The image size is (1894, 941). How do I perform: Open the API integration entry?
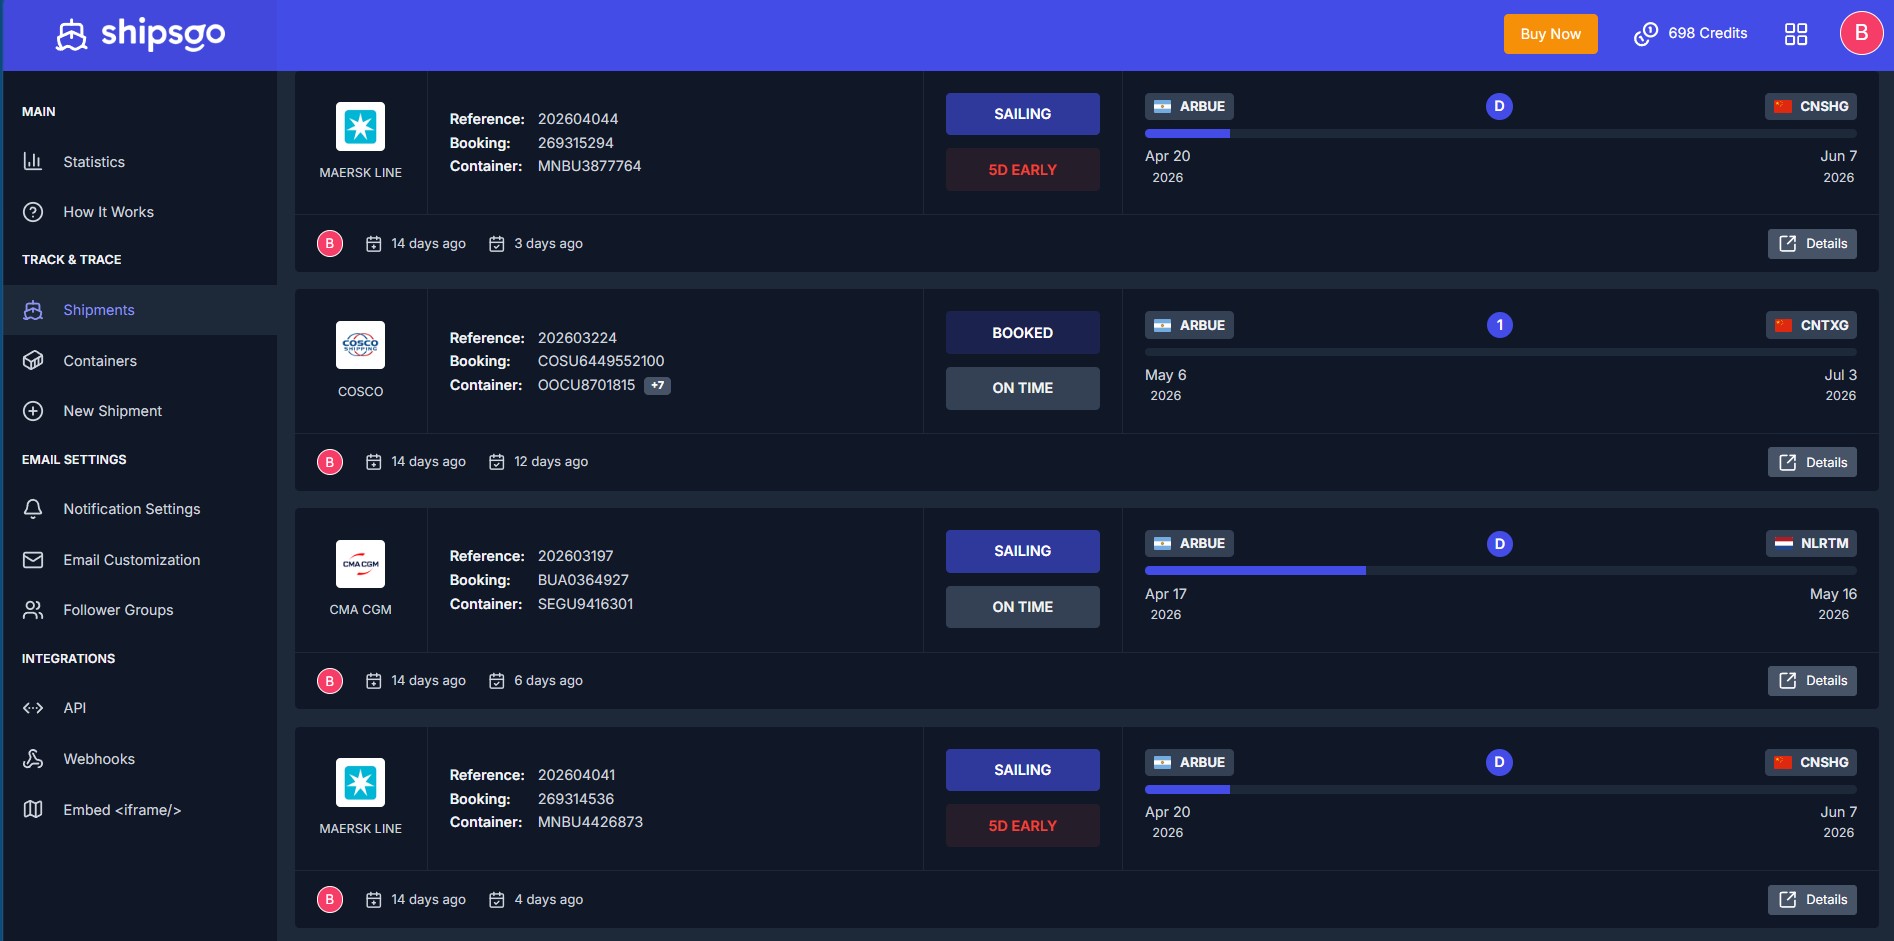point(74,707)
